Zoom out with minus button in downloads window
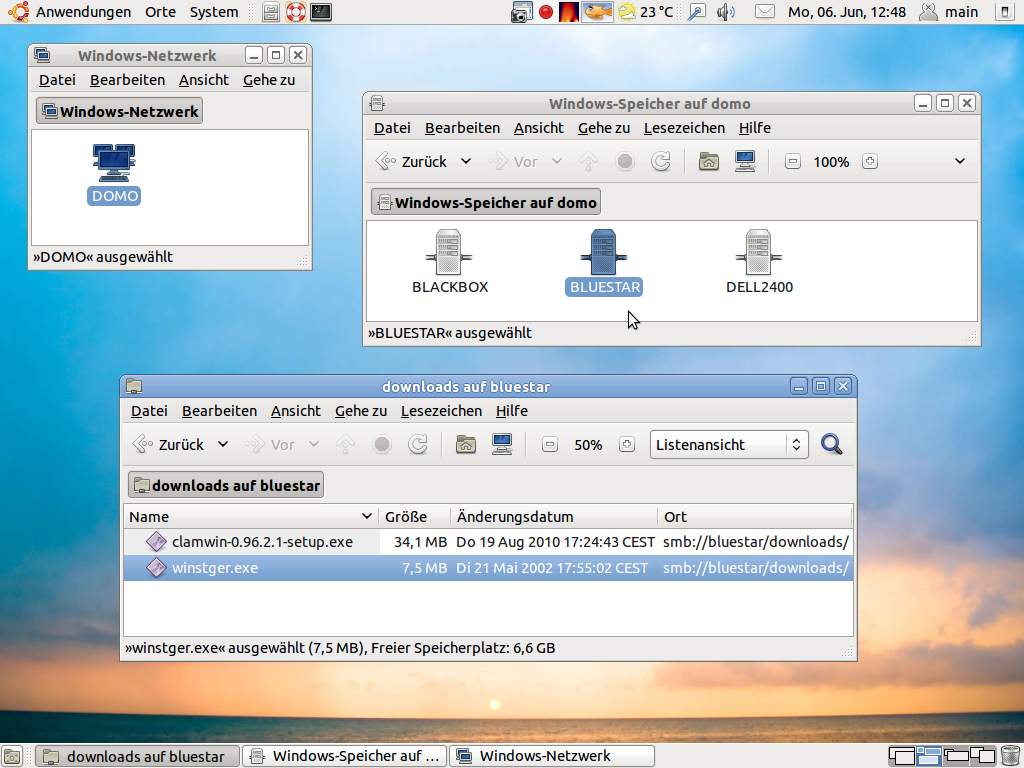This screenshot has width=1024, height=768. (x=549, y=445)
